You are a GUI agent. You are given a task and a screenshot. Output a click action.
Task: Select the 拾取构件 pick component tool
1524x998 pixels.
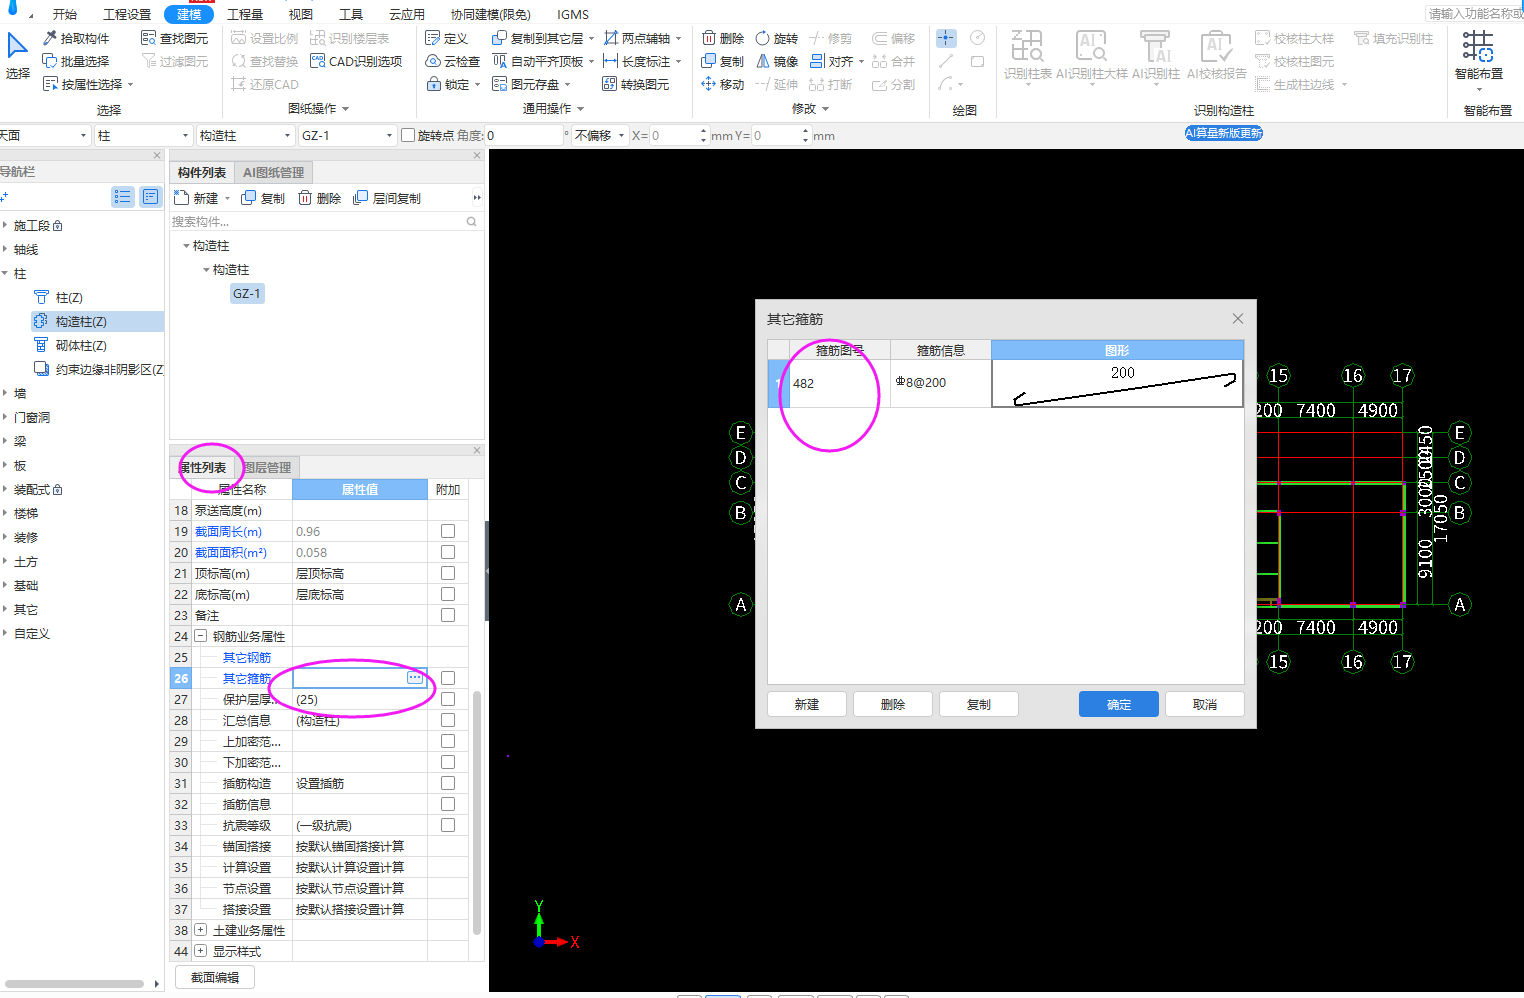point(76,38)
